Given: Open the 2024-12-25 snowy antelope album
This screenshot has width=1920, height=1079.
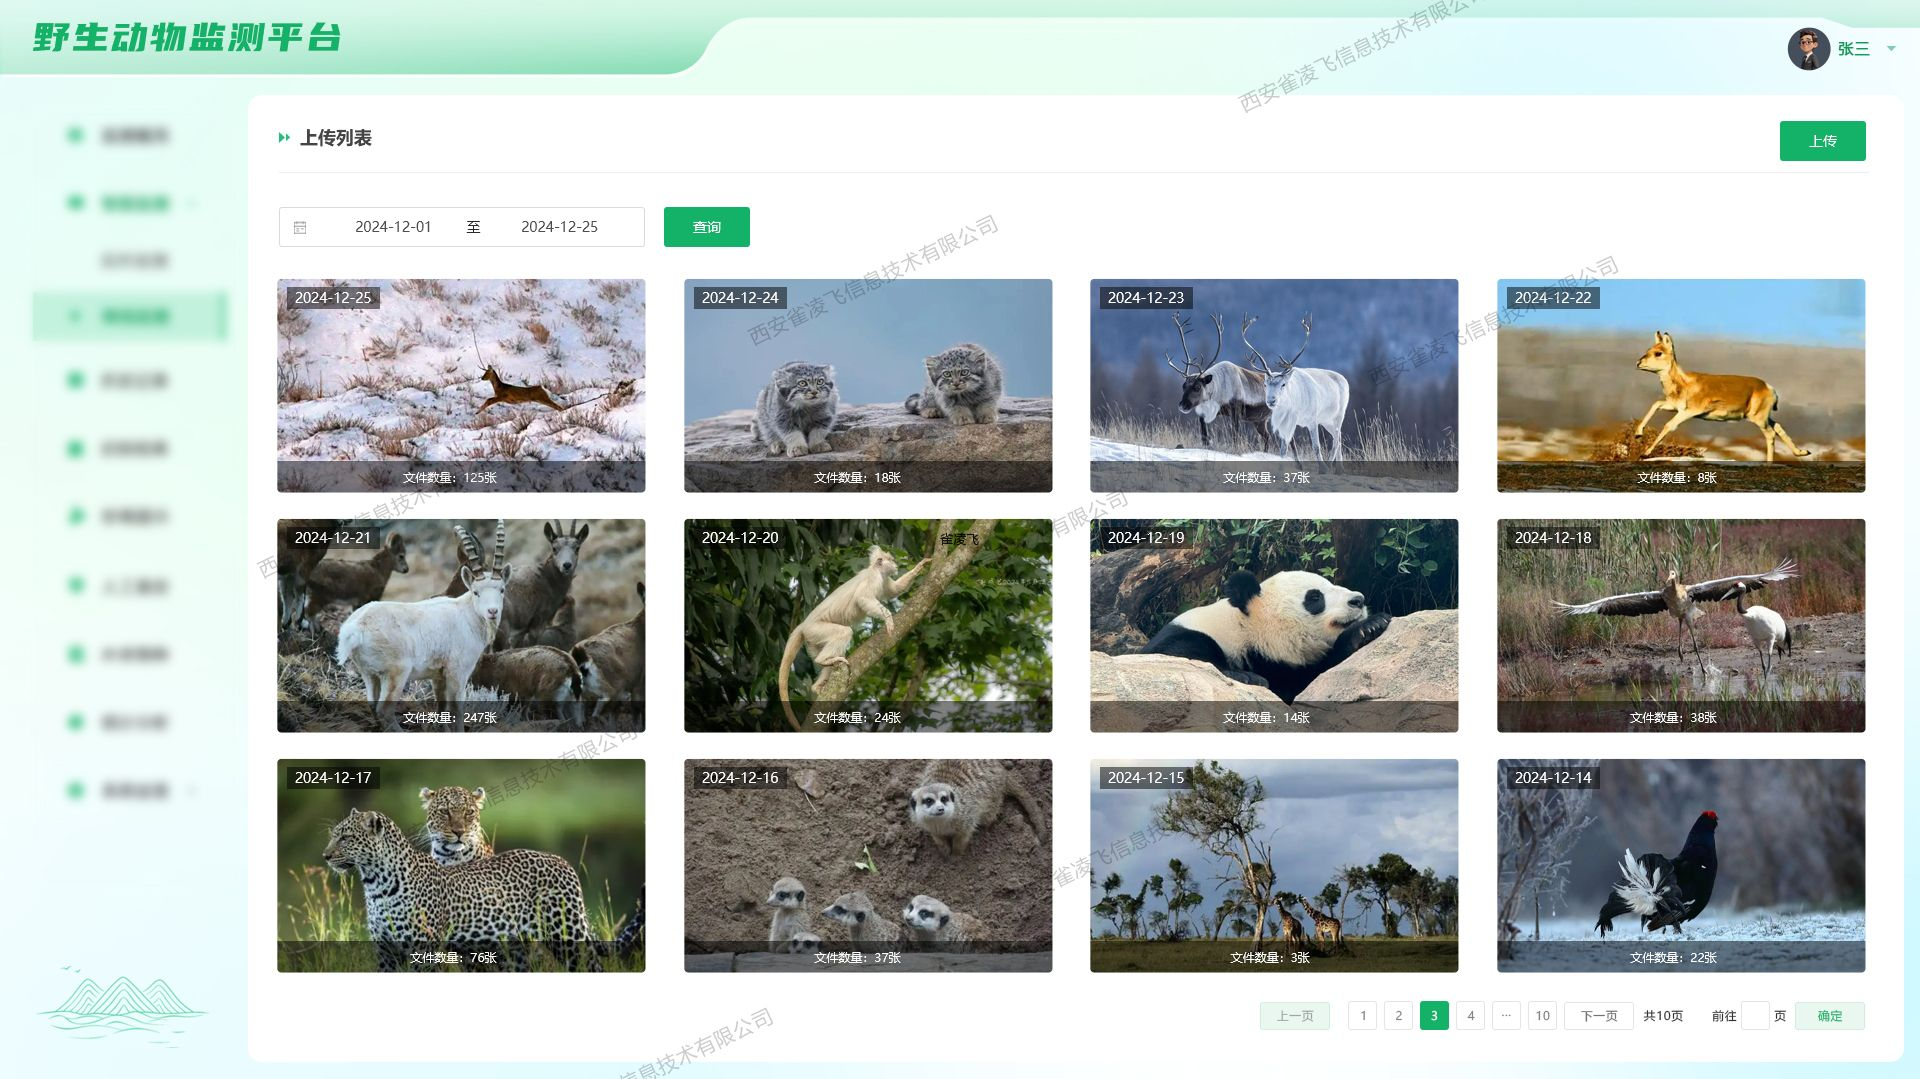Looking at the screenshot, I should [461, 385].
